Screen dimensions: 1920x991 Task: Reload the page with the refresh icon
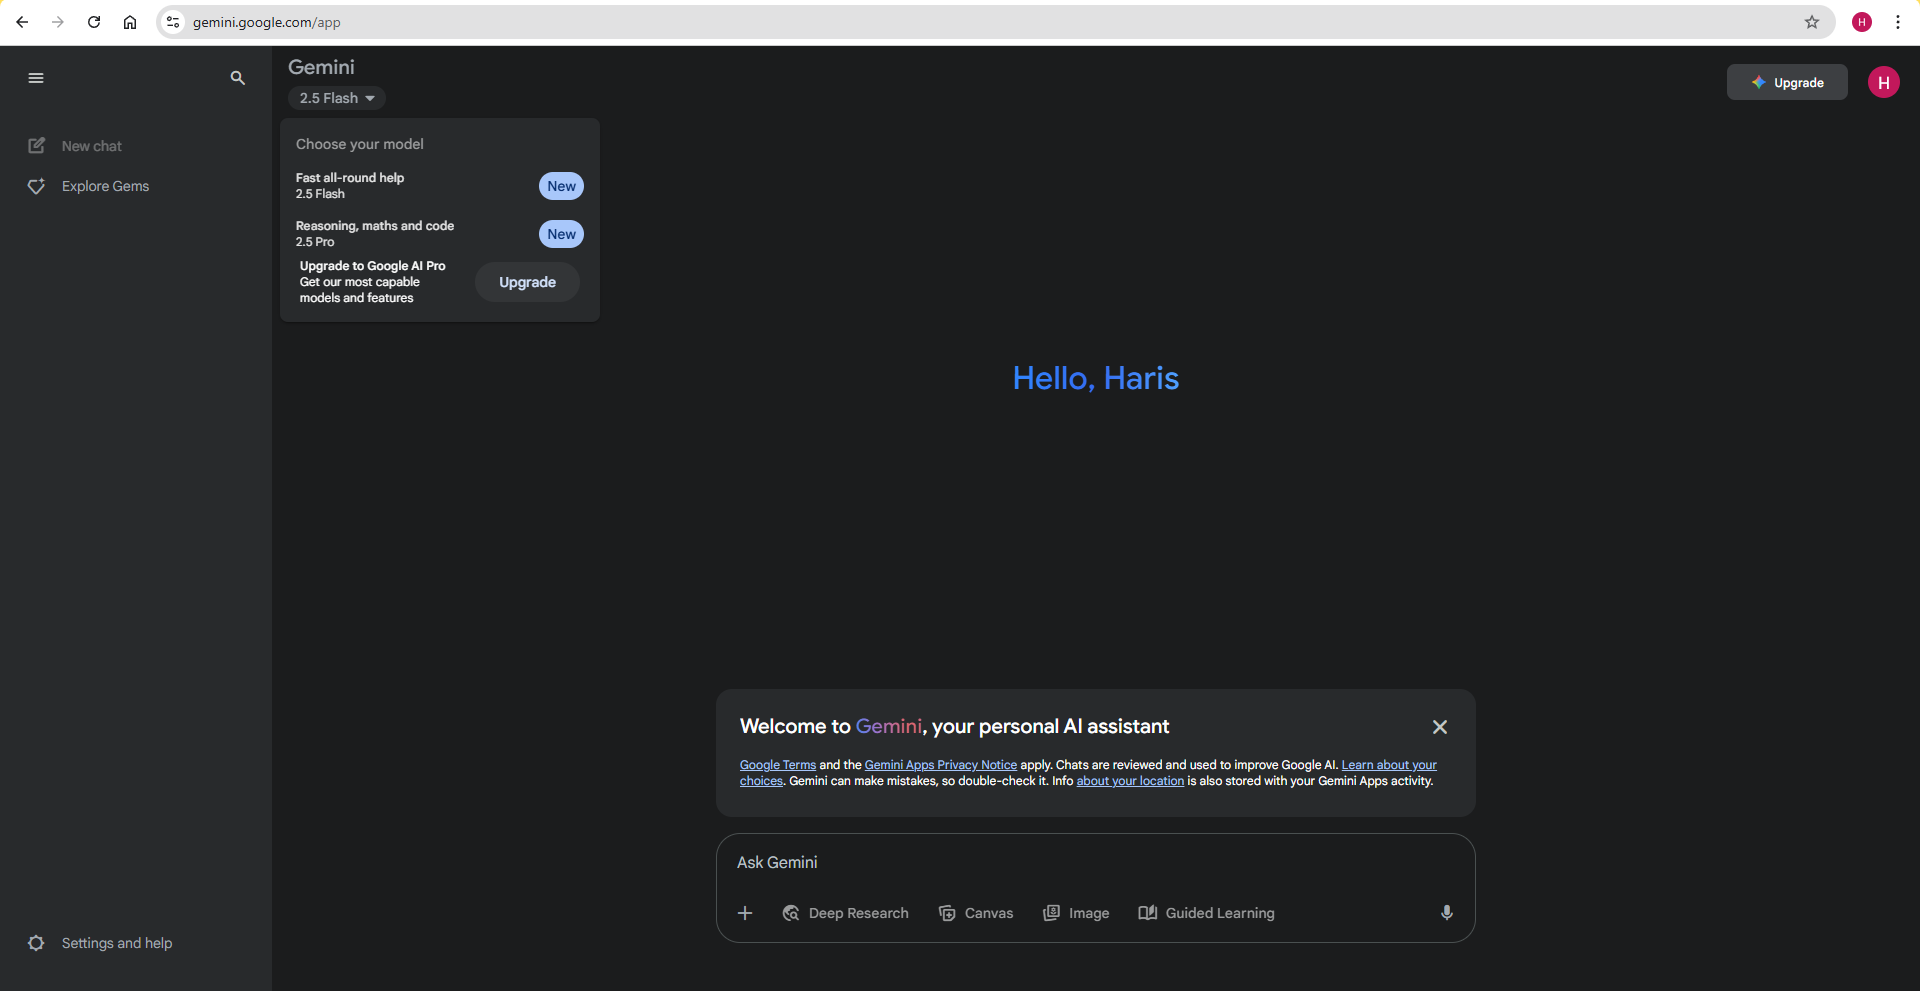[94, 22]
